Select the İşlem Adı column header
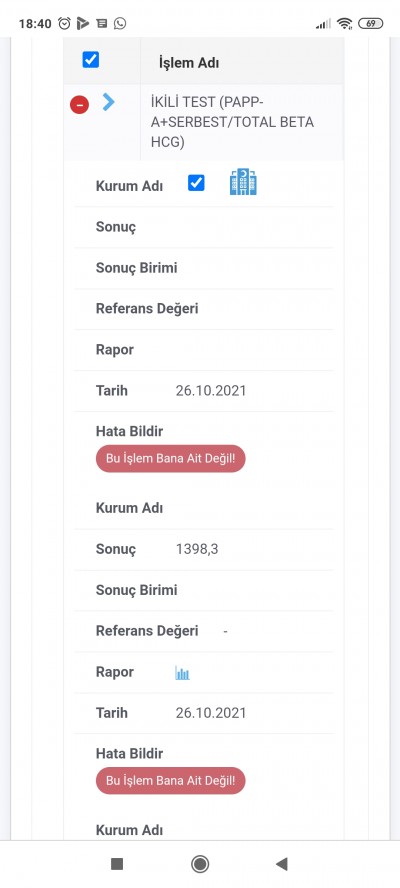Screen dimensions: 400x888 189,63
